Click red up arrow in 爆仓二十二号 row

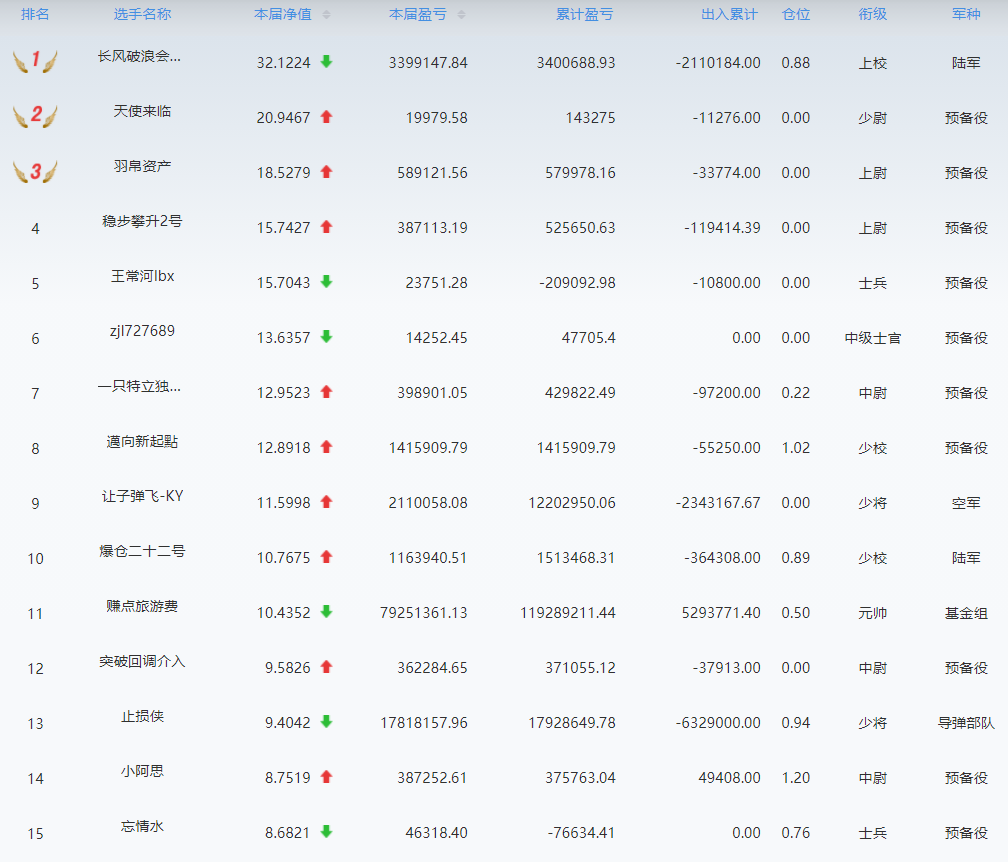[x=327, y=557]
